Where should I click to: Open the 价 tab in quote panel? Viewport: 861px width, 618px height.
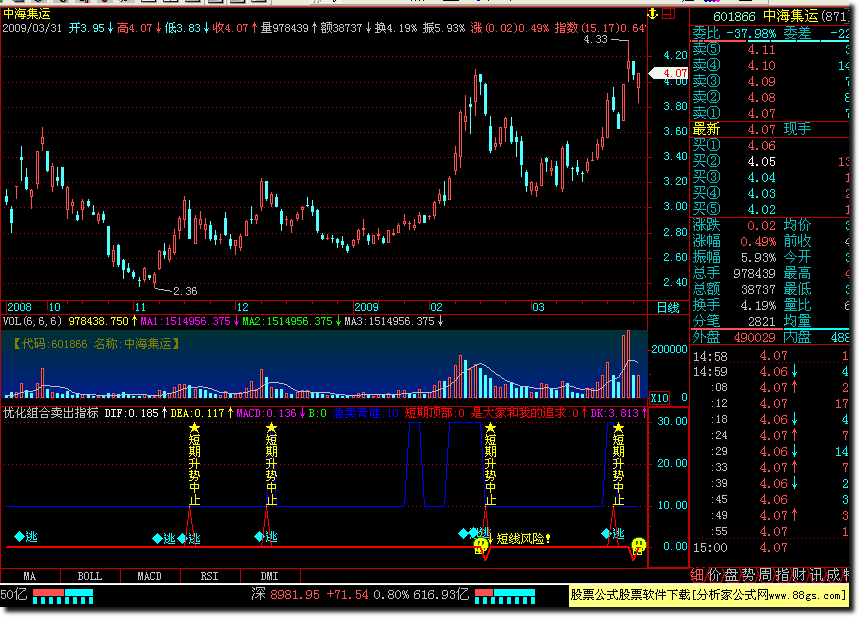click(714, 575)
